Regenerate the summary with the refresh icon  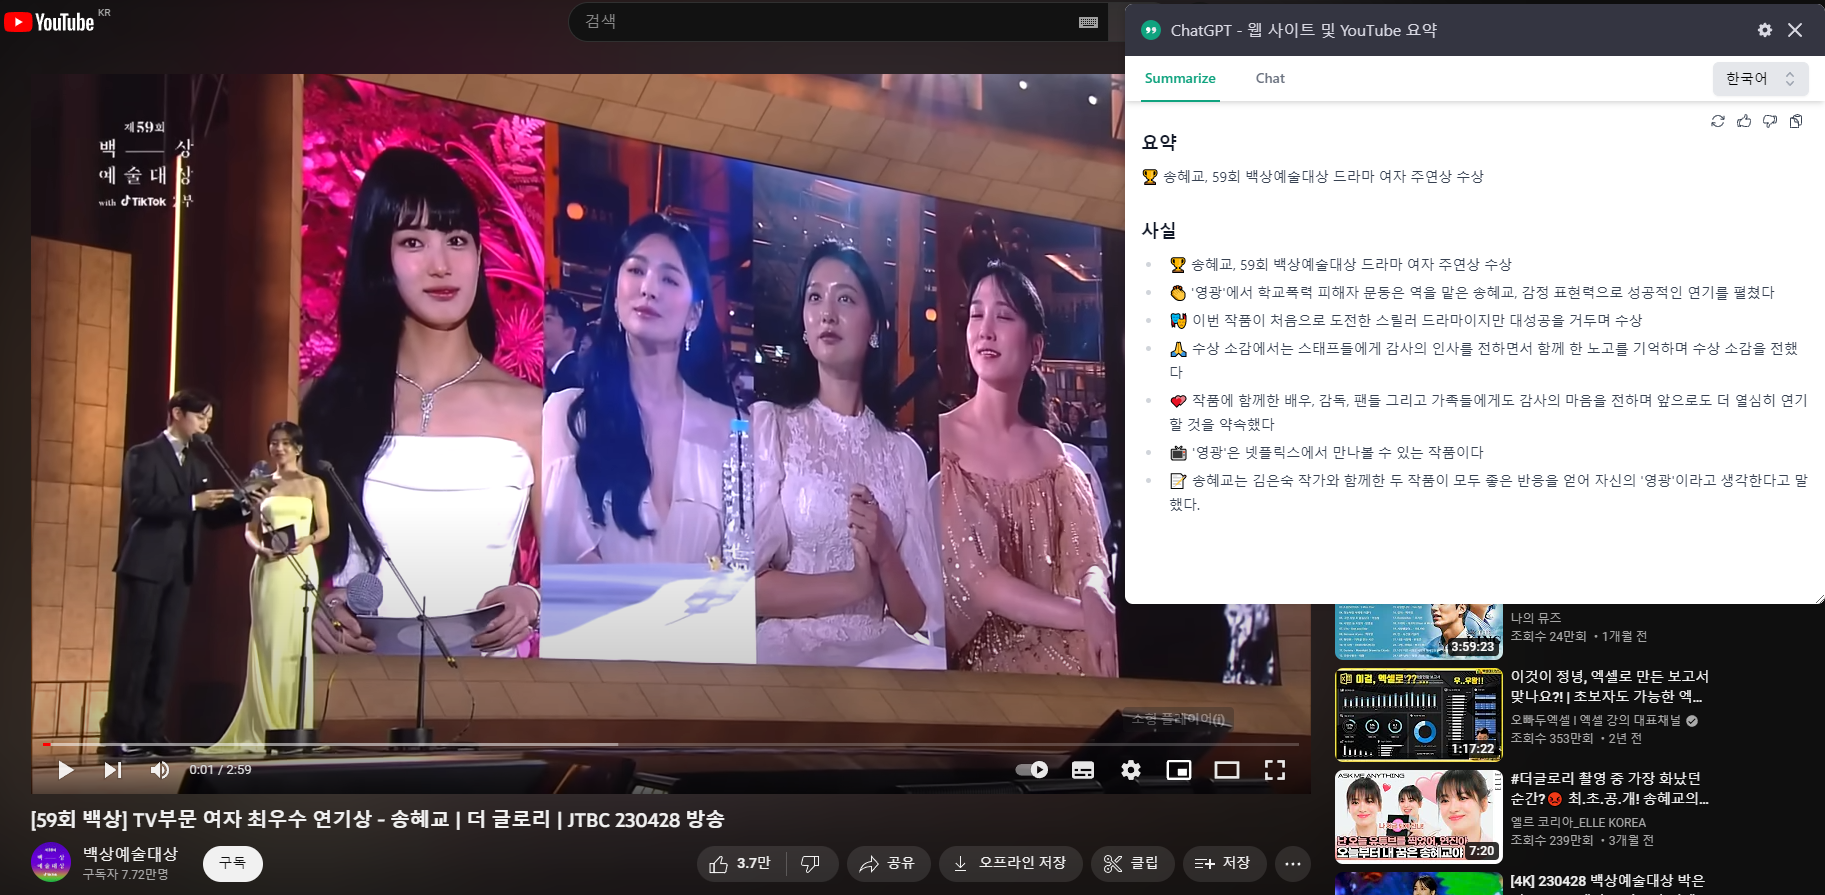pos(1718,121)
